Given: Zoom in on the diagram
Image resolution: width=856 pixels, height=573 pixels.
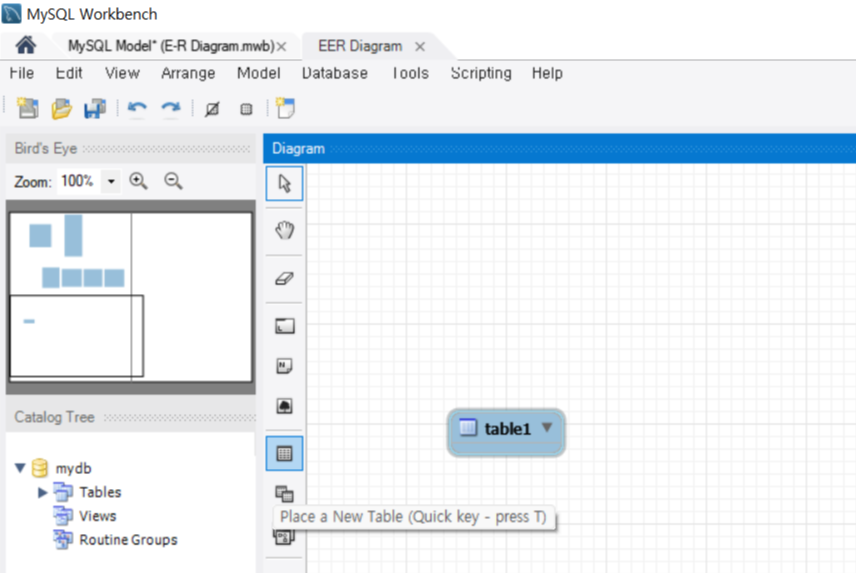Looking at the screenshot, I should [x=138, y=181].
